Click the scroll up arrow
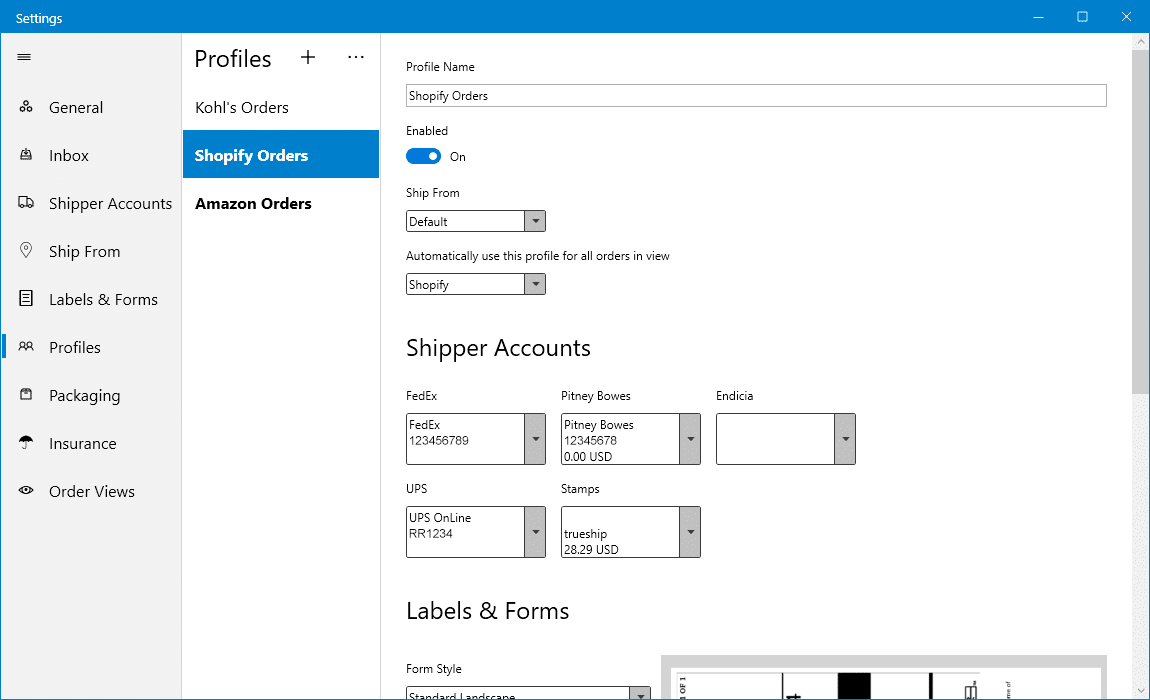Image resolution: width=1150 pixels, height=700 pixels. pos(1140,42)
